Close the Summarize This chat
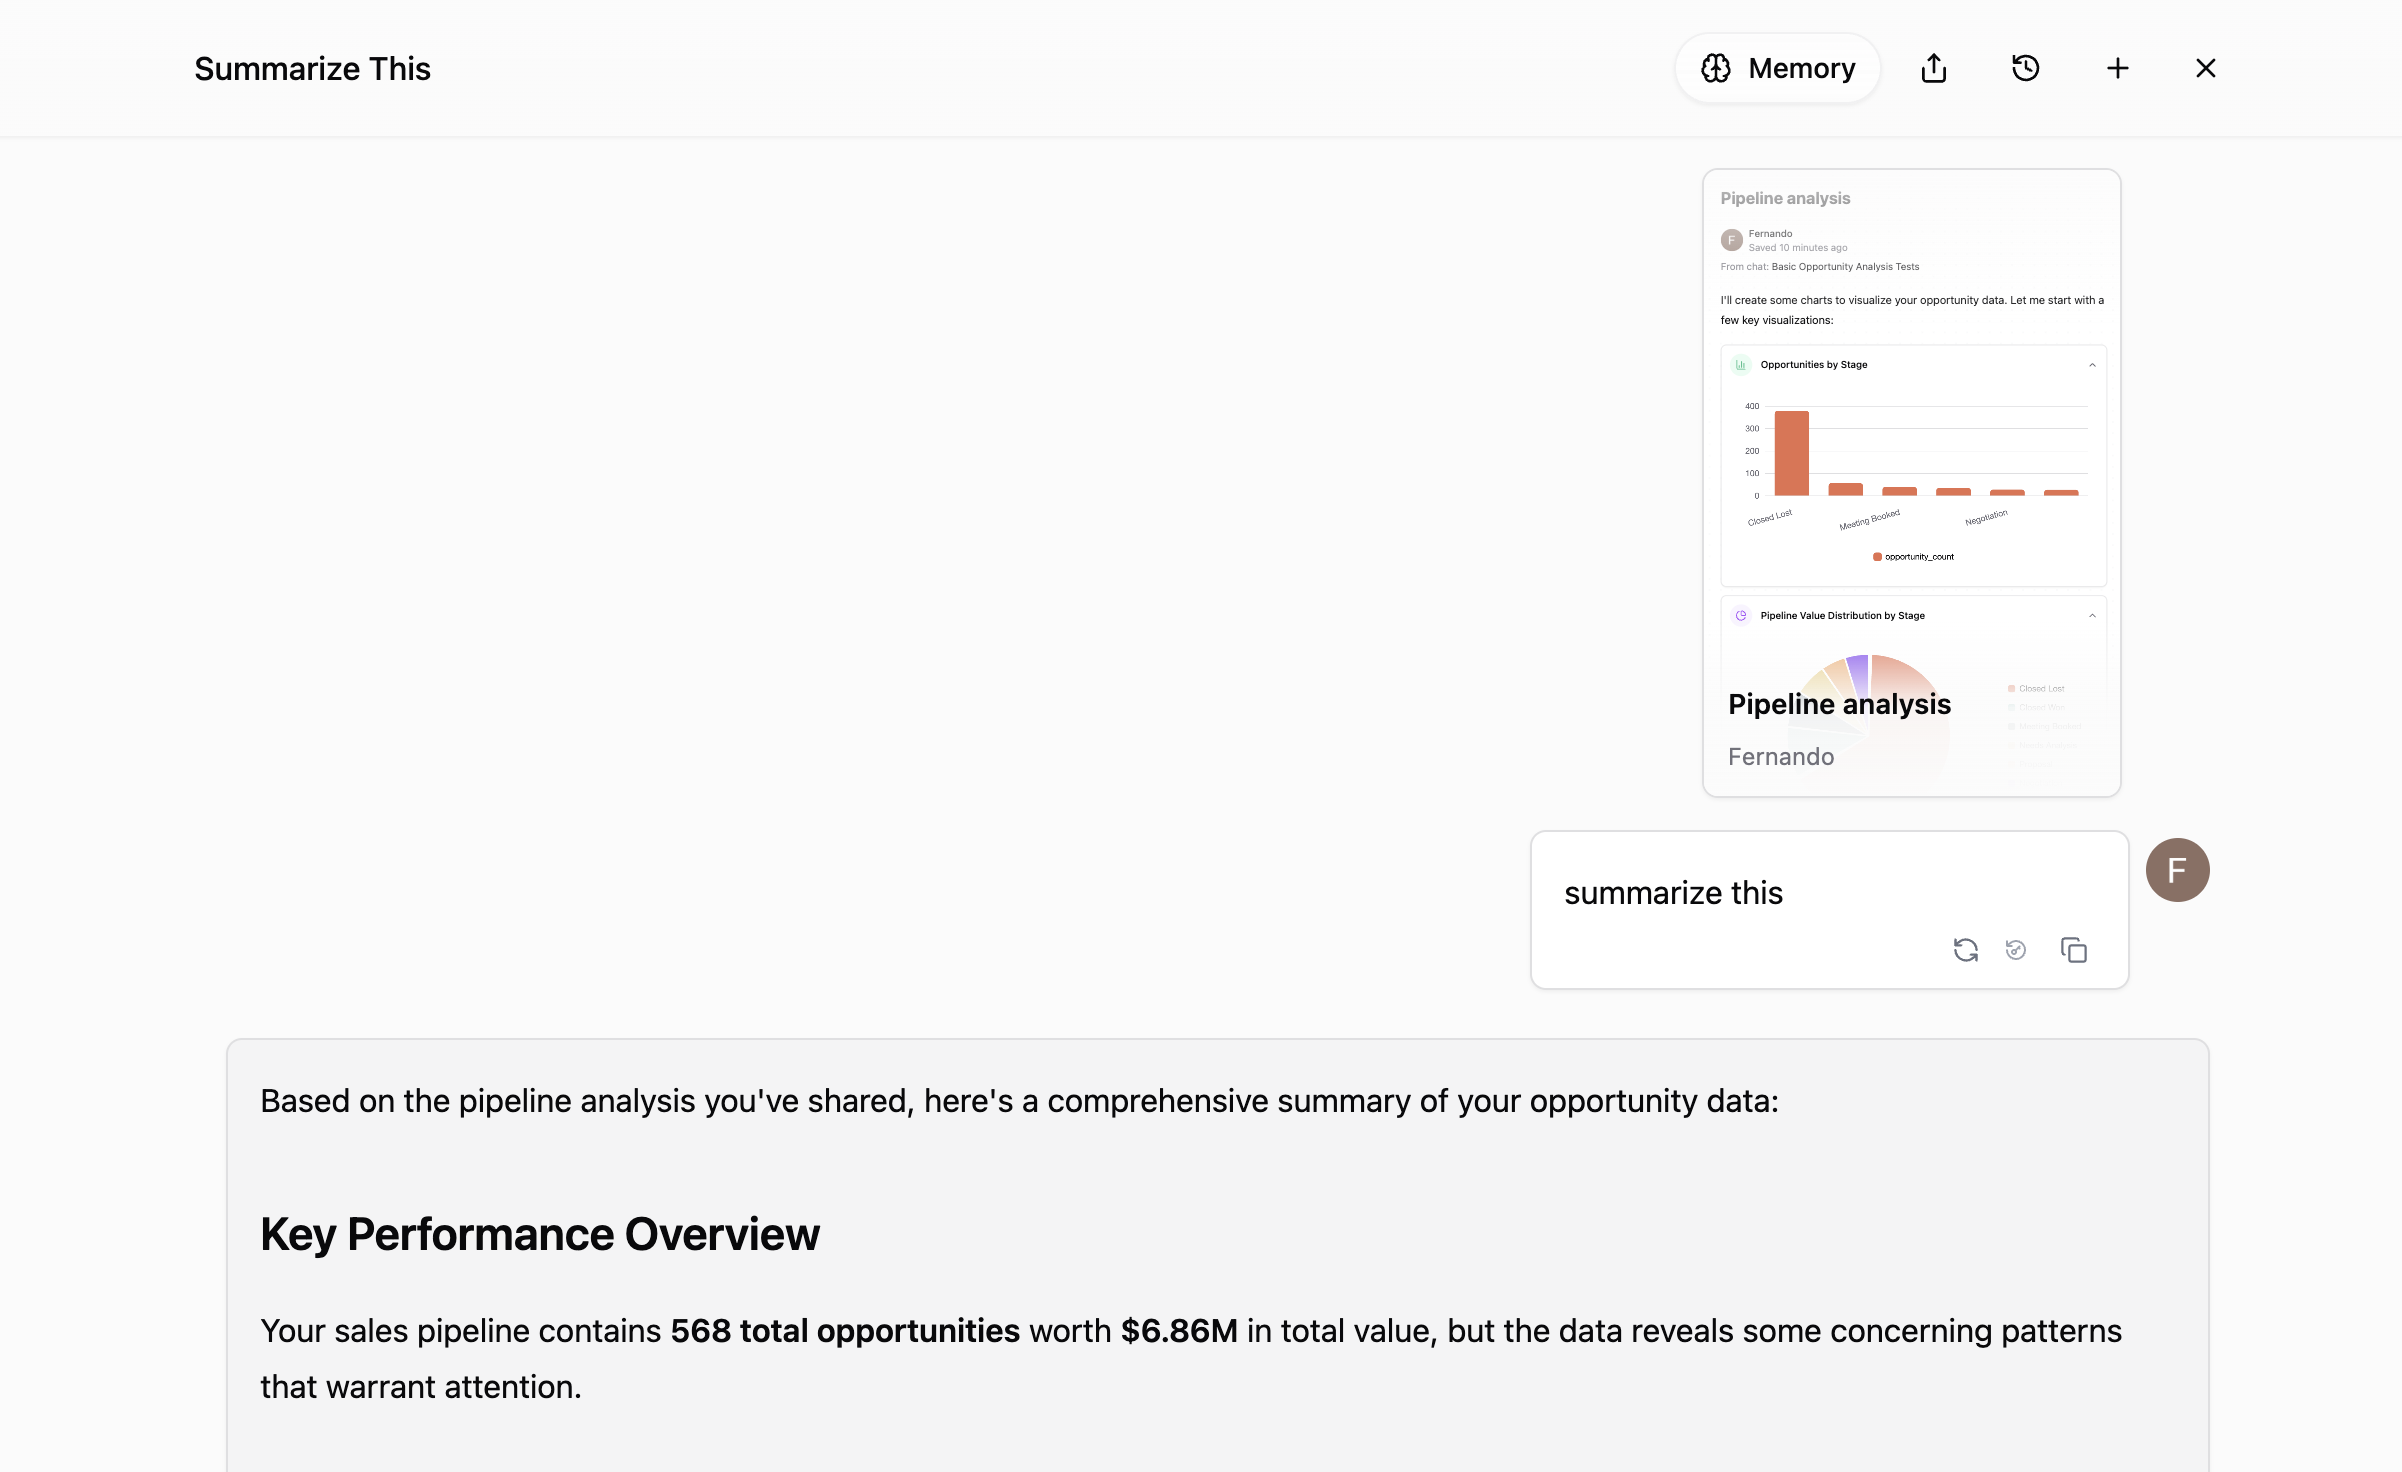The width and height of the screenshot is (2402, 1472). pos(2205,68)
